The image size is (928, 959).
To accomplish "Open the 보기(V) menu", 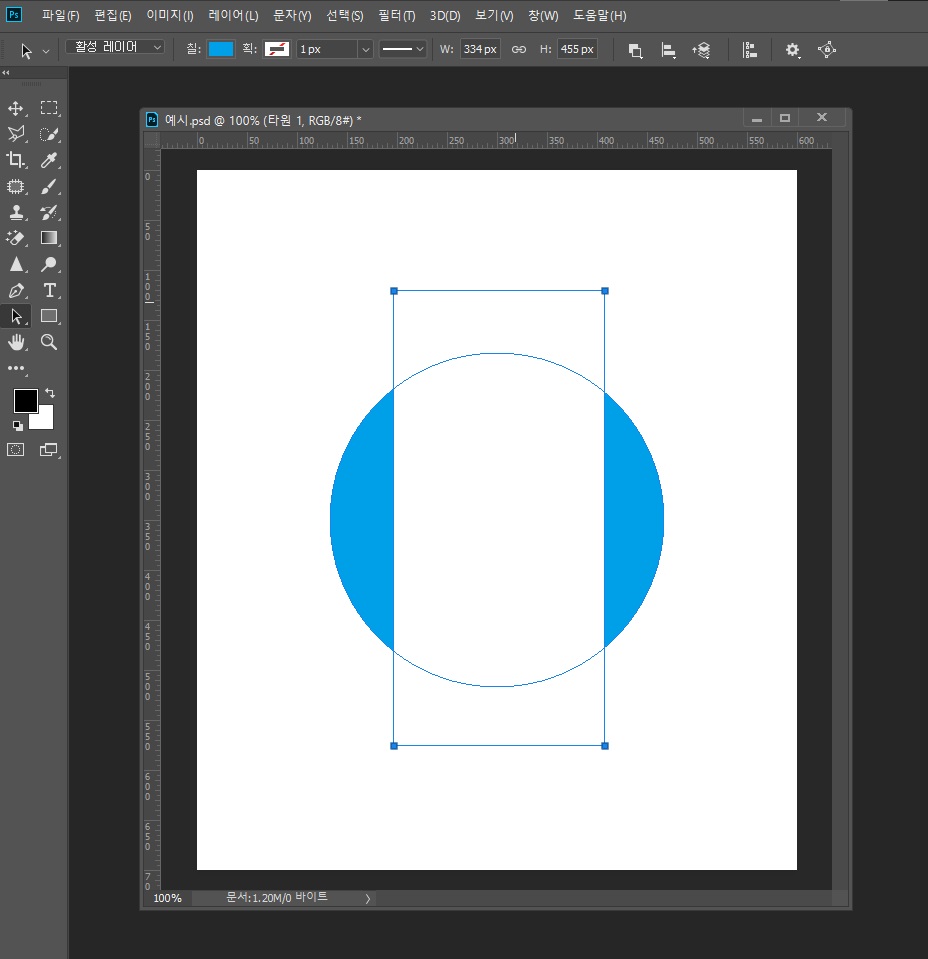I will click(x=494, y=16).
